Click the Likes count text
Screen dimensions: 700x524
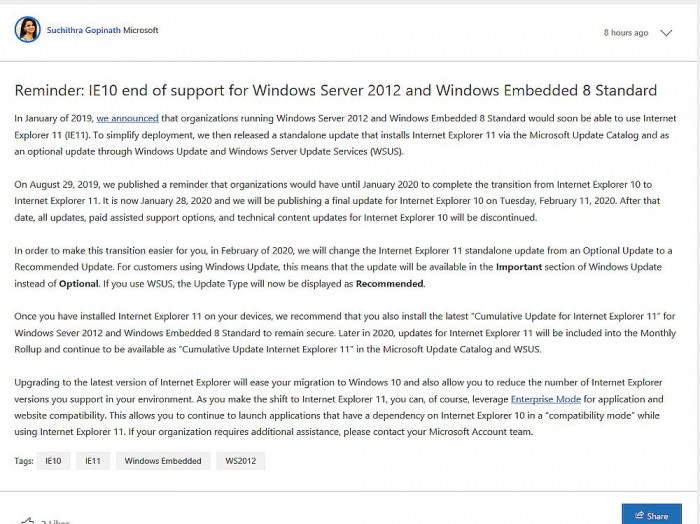click(x=56, y=521)
